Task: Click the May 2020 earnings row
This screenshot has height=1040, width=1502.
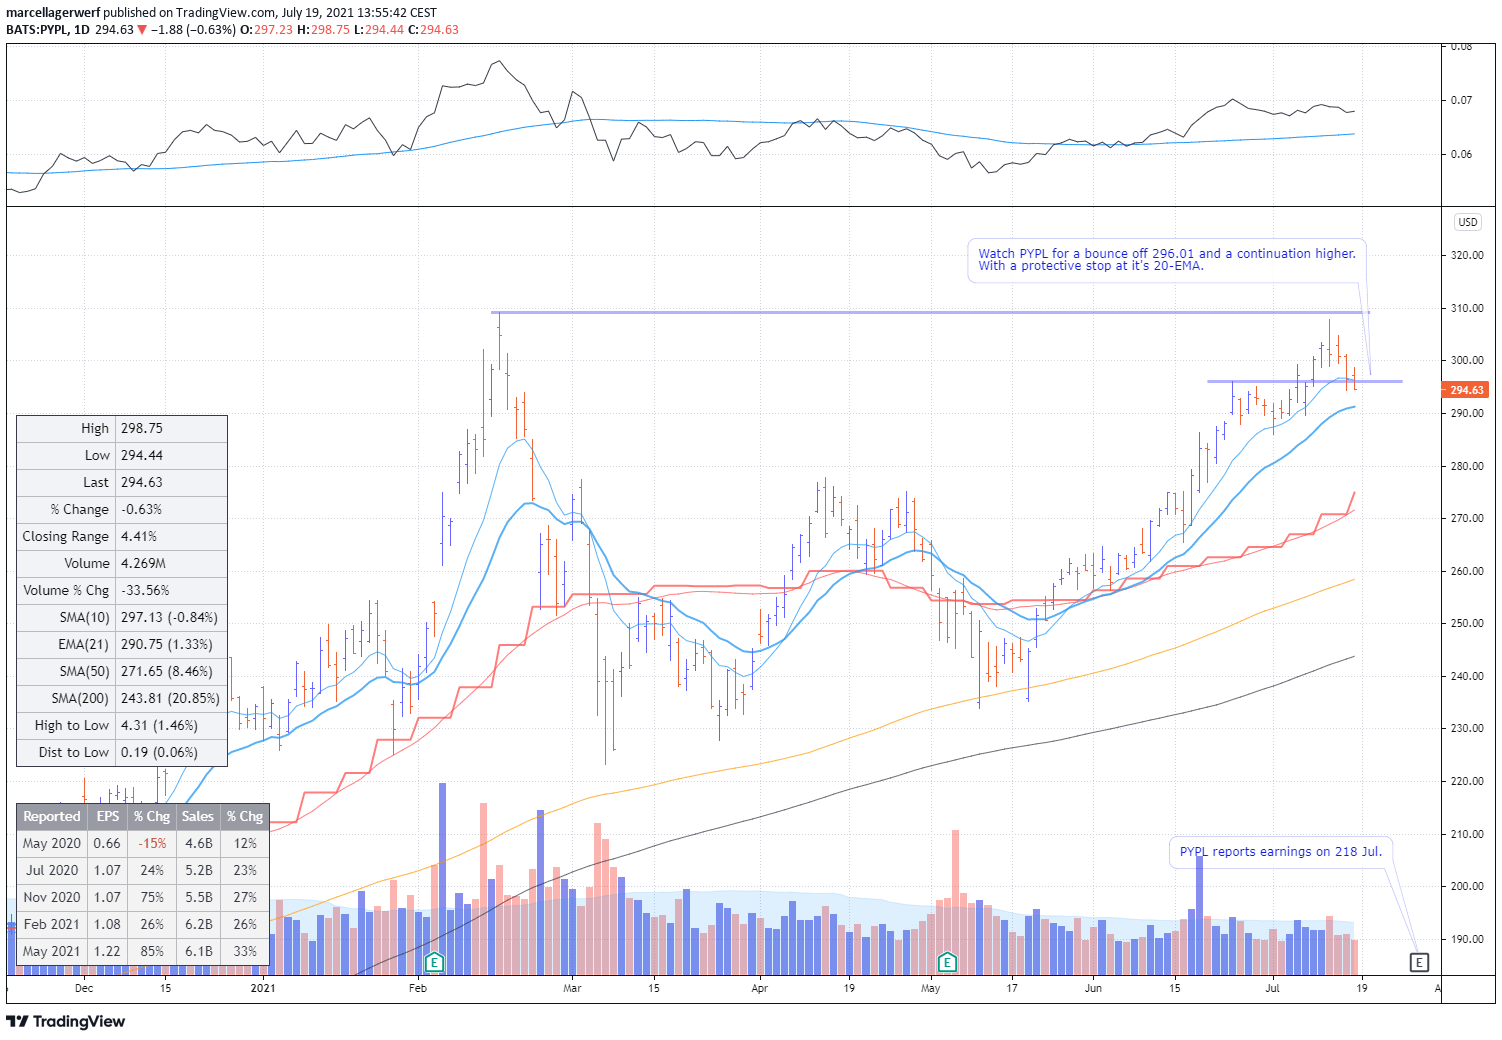Action: [143, 843]
